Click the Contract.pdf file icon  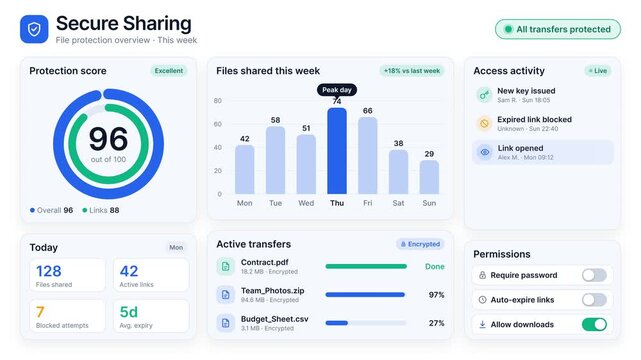tap(225, 266)
